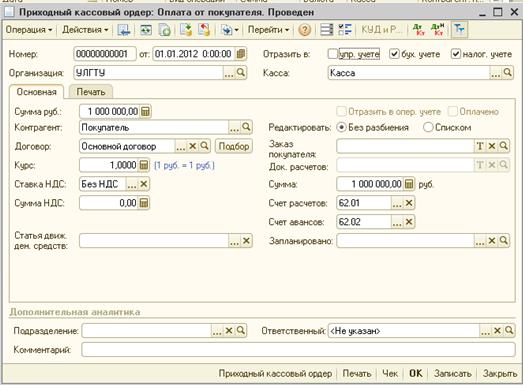Click magnifier icon next to Организация field
Viewport: 523px width, 385px height.
(x=240, y=72)
